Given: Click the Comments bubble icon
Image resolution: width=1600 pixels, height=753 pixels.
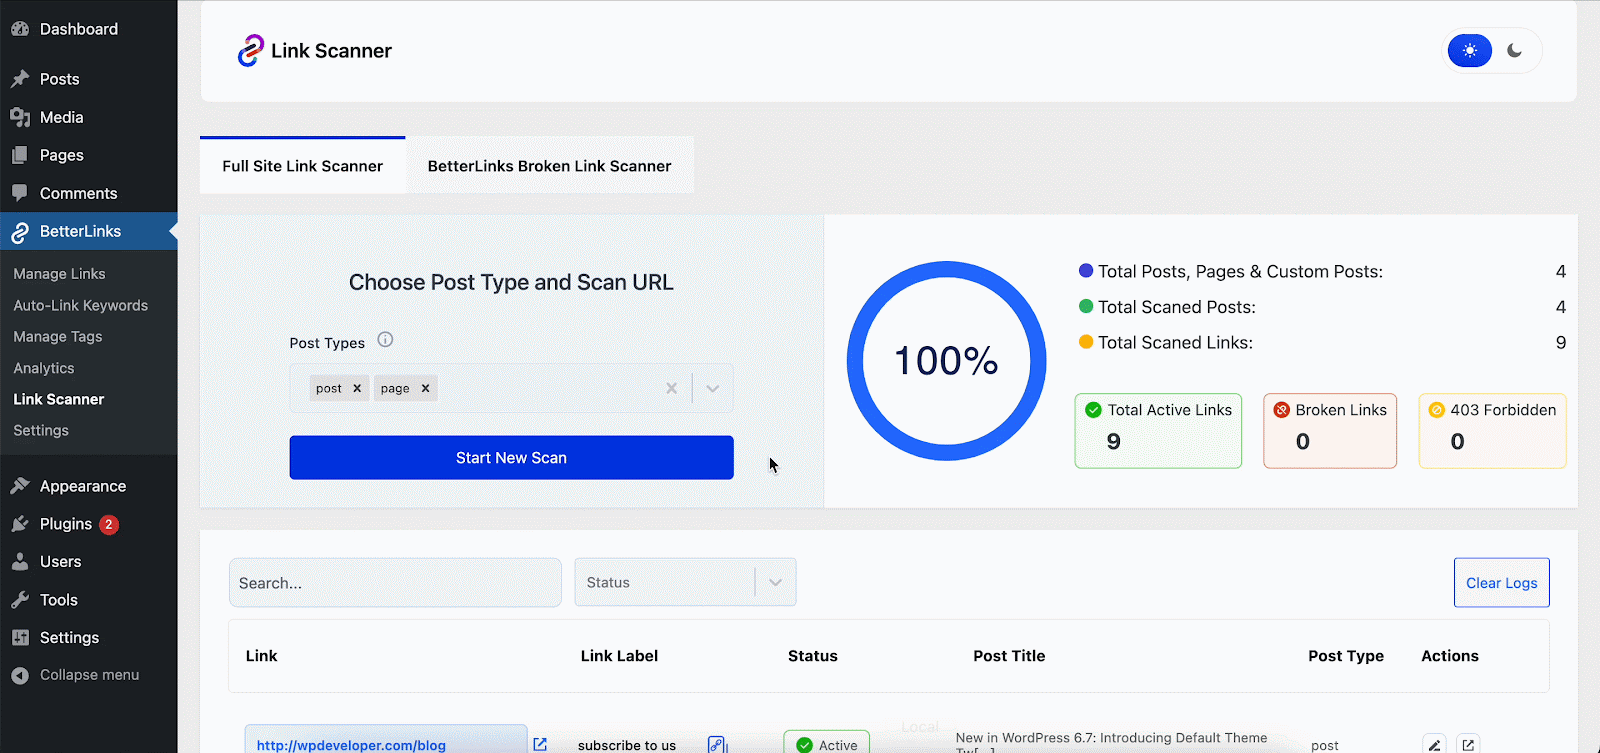Looking at the screenshot, I should (x=20, y=193).
